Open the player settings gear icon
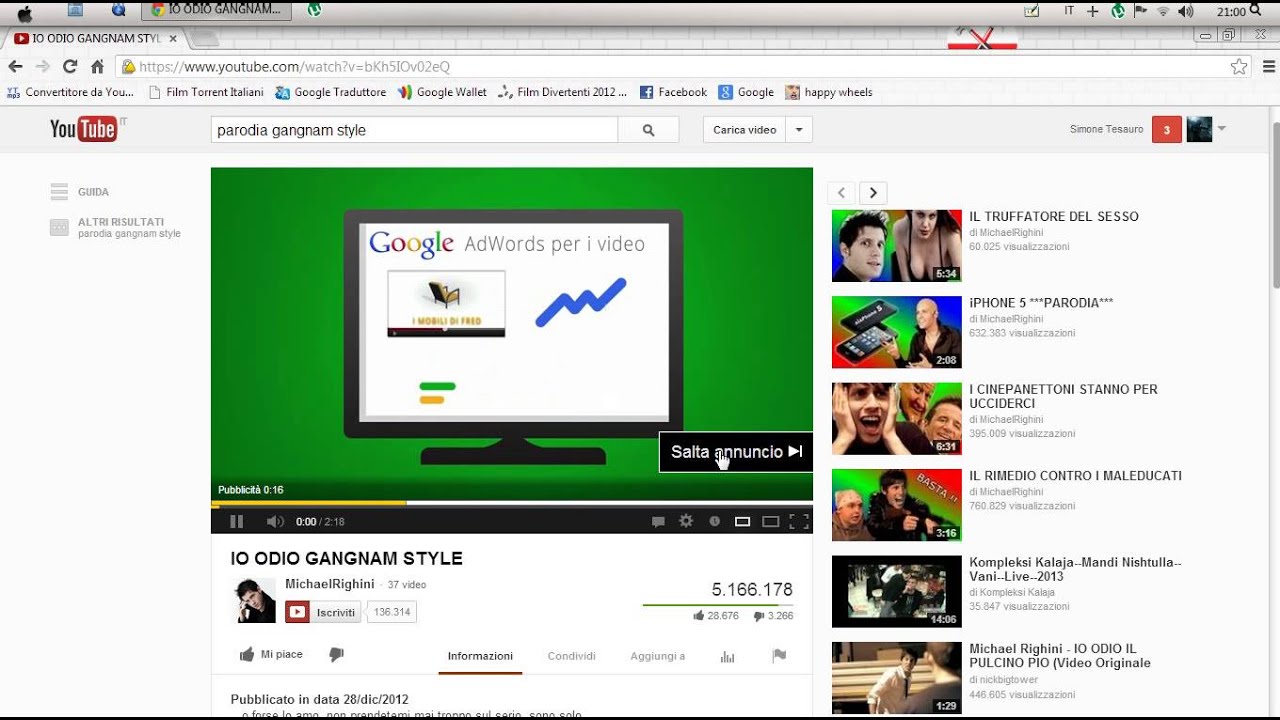 (x=686, y=521)
